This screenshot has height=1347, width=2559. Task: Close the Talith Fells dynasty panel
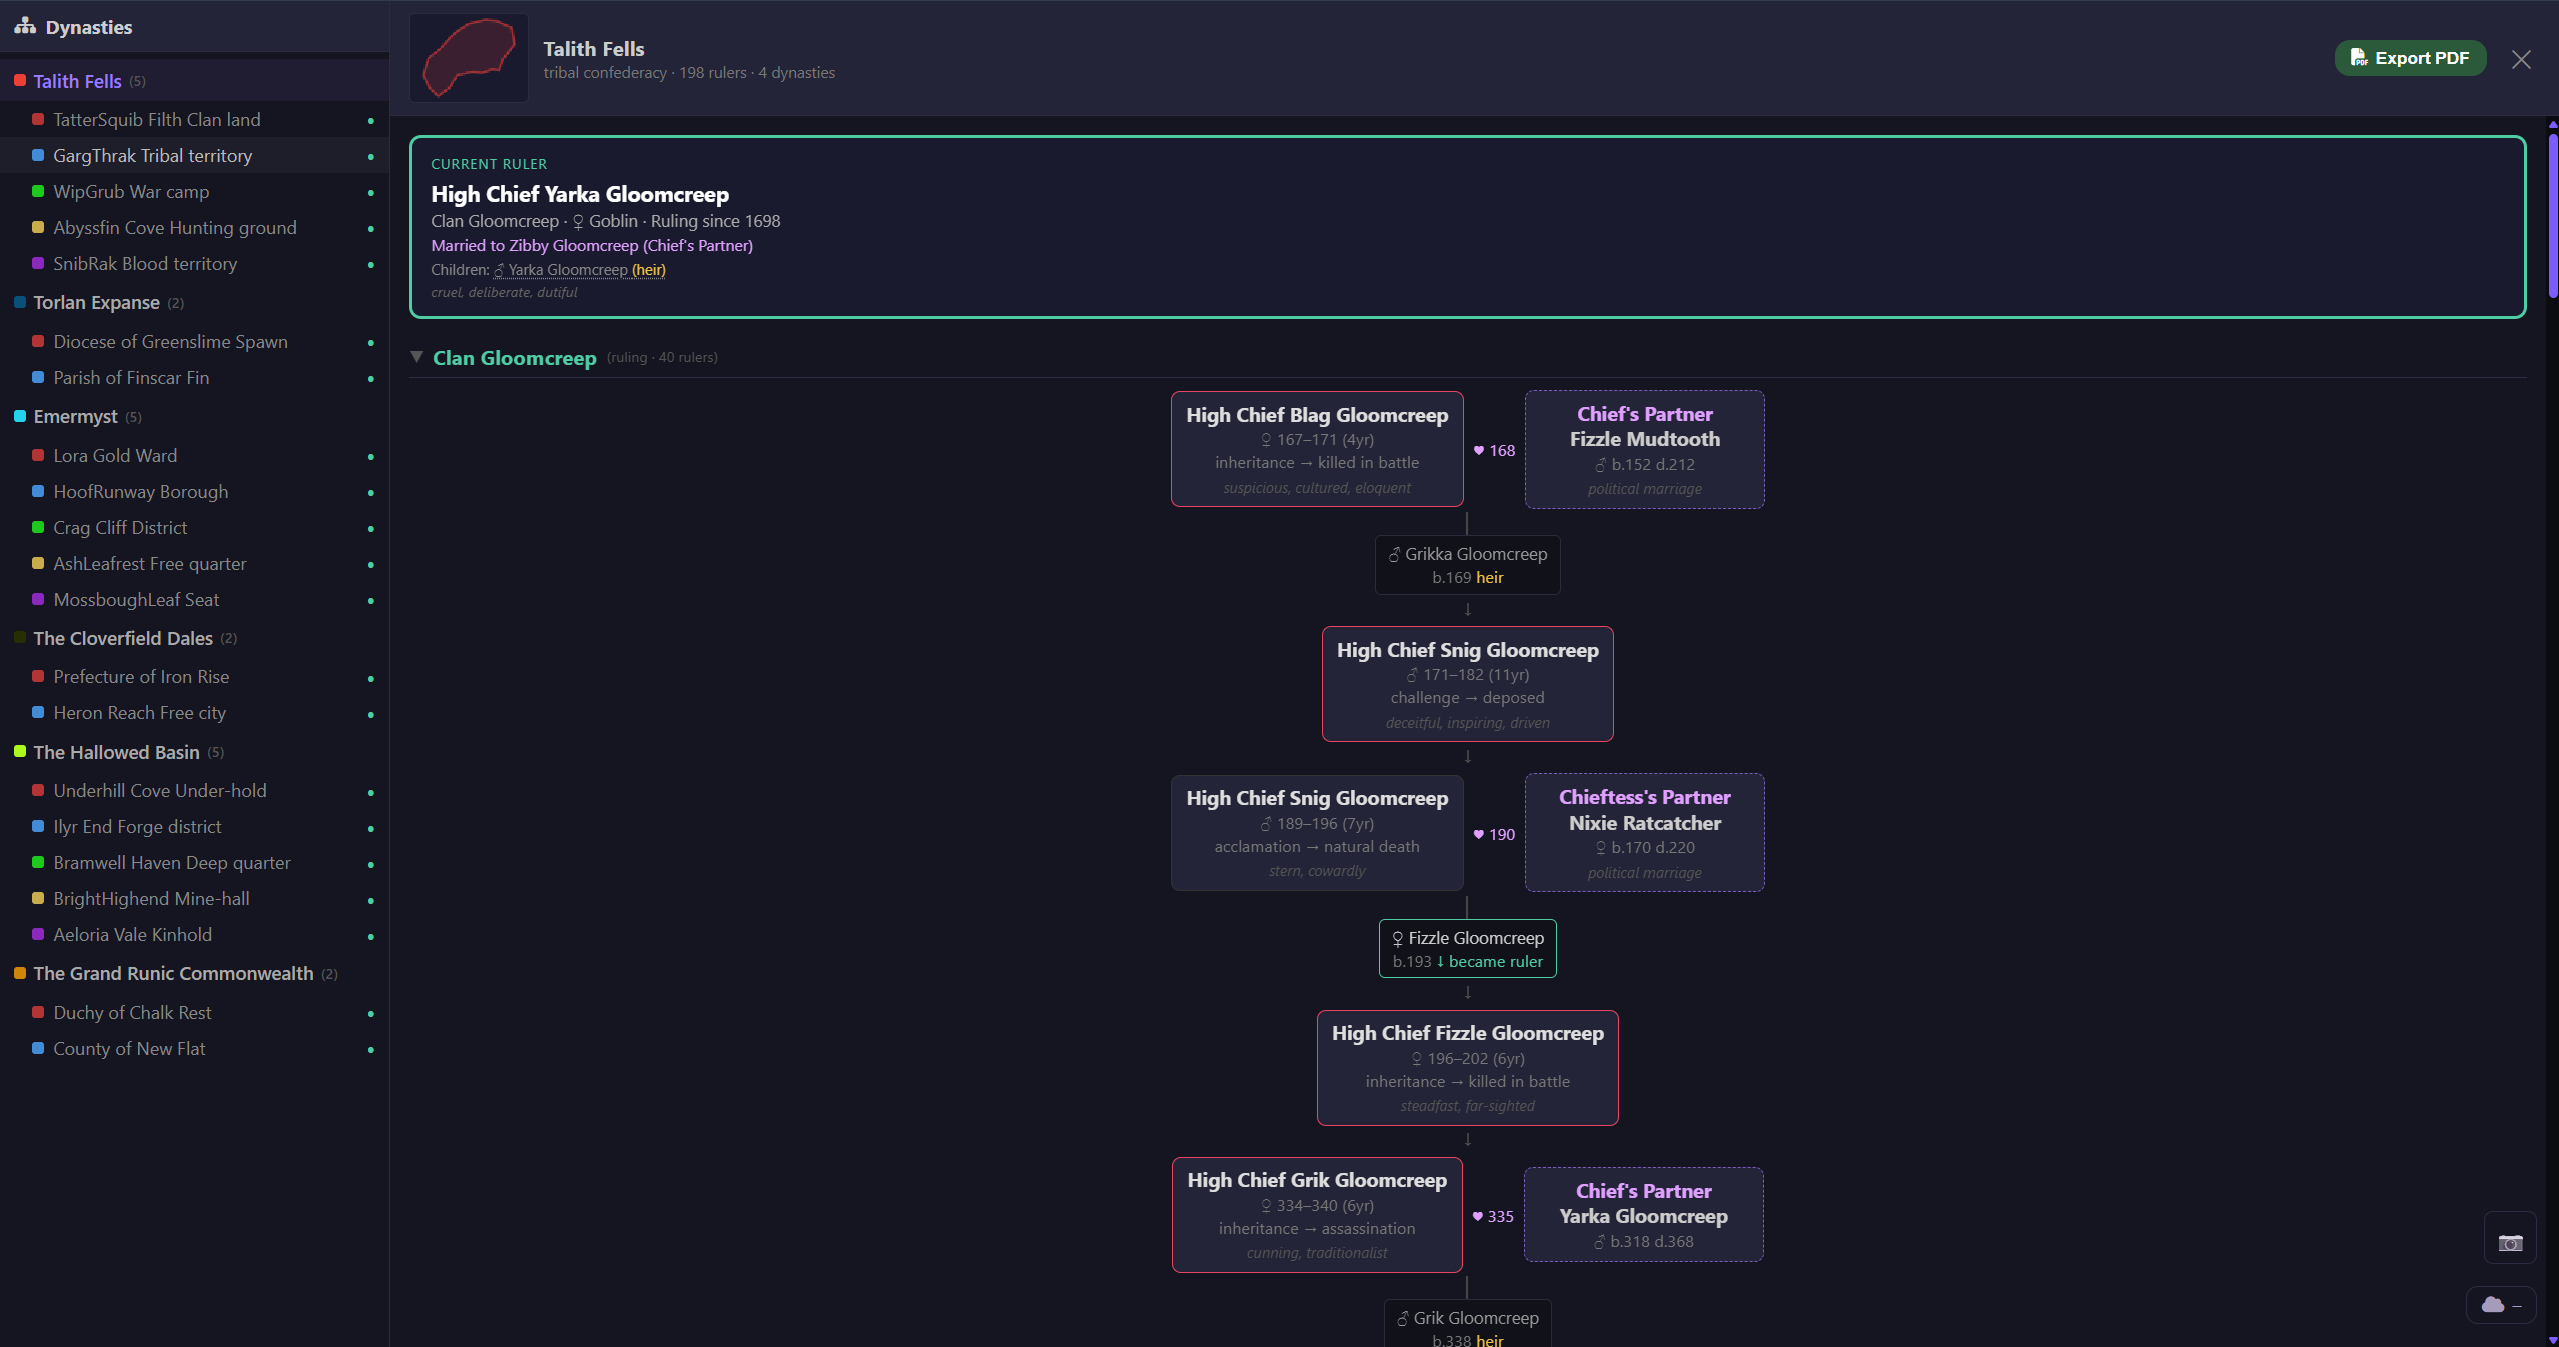[2521, 59]
